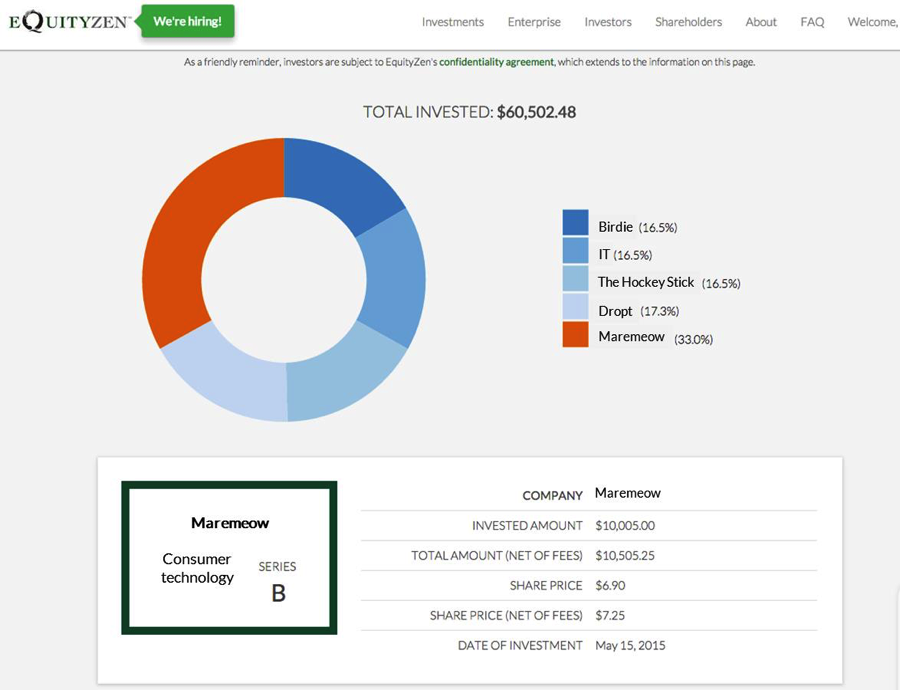Open the Investments menu
Image resolution: width=900 pixels, height=690 pixels.
pyautogui.click(x=453, y=22)
